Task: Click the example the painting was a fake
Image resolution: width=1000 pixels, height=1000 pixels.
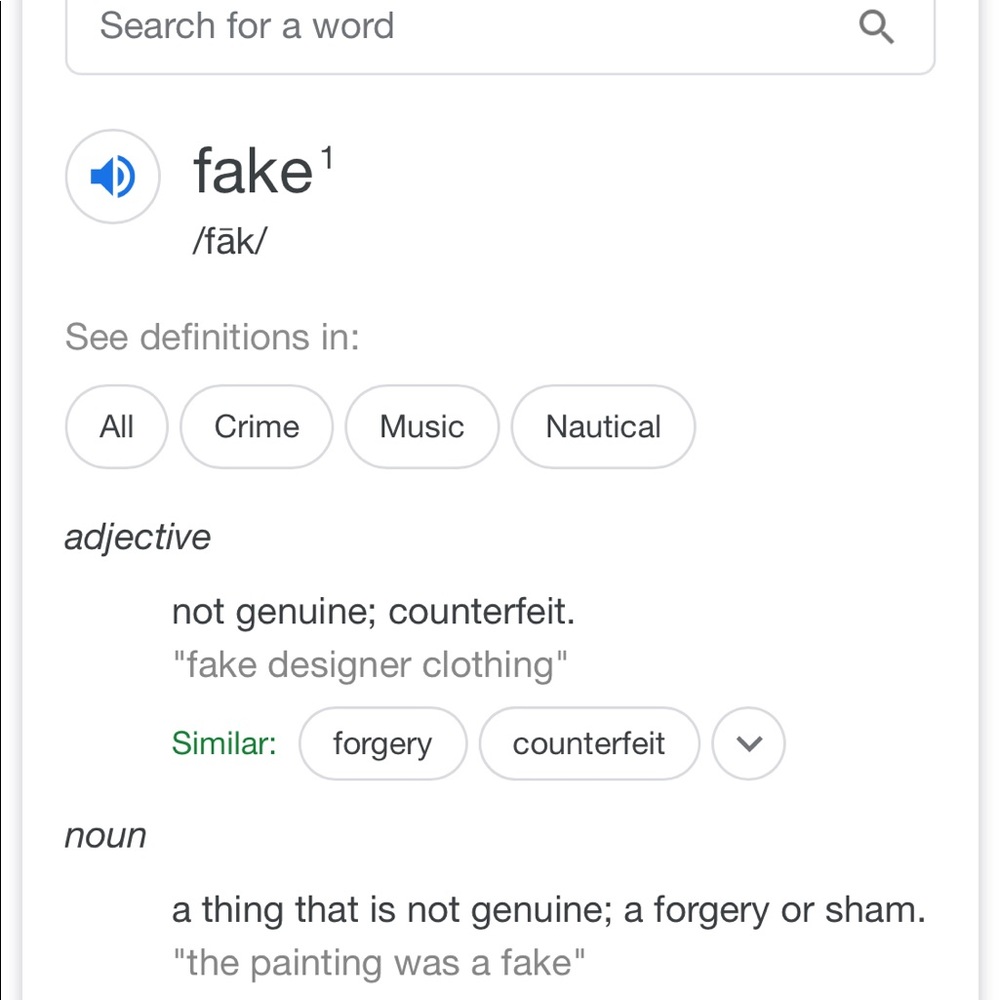Action: (x=378, y=963)
